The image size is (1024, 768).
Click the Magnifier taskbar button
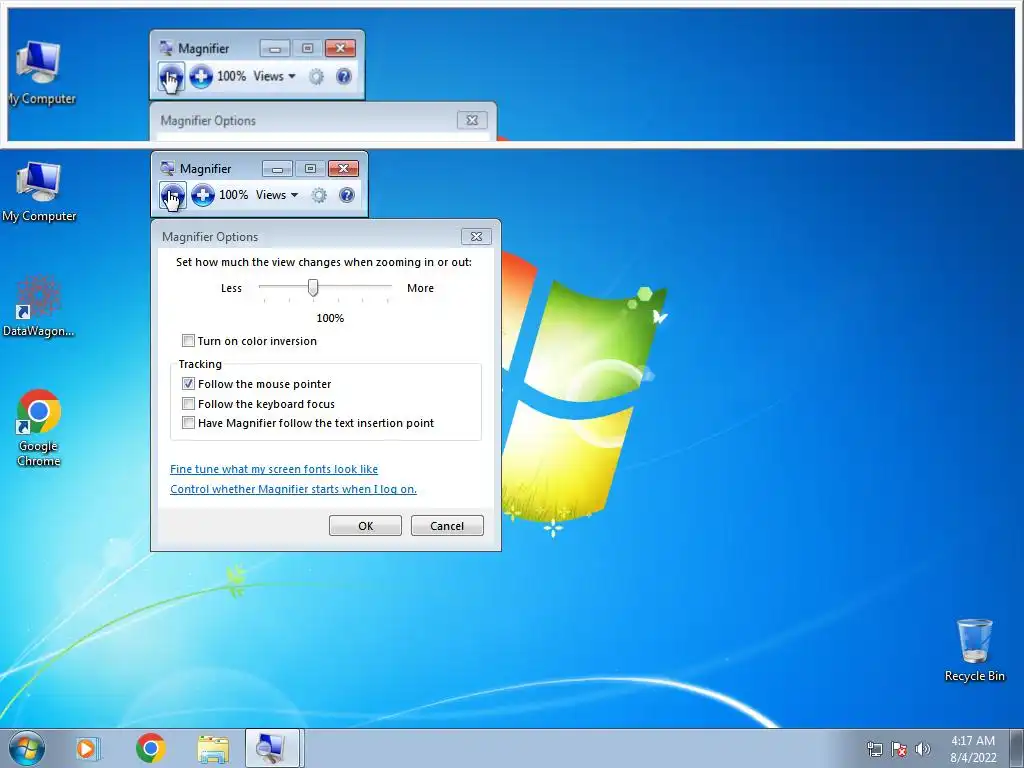(272, 748)
